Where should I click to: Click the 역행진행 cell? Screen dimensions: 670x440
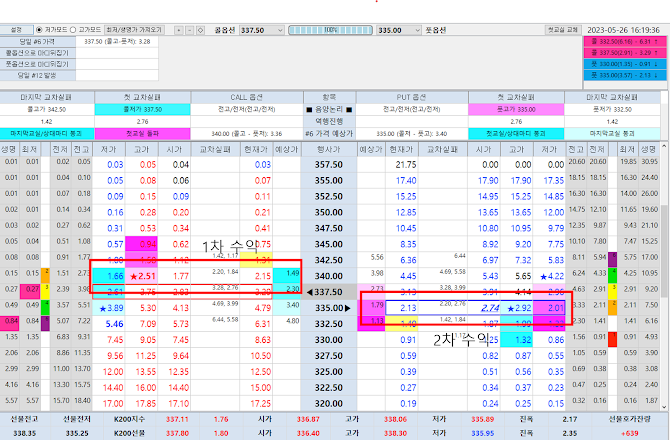tap(329, 121)
